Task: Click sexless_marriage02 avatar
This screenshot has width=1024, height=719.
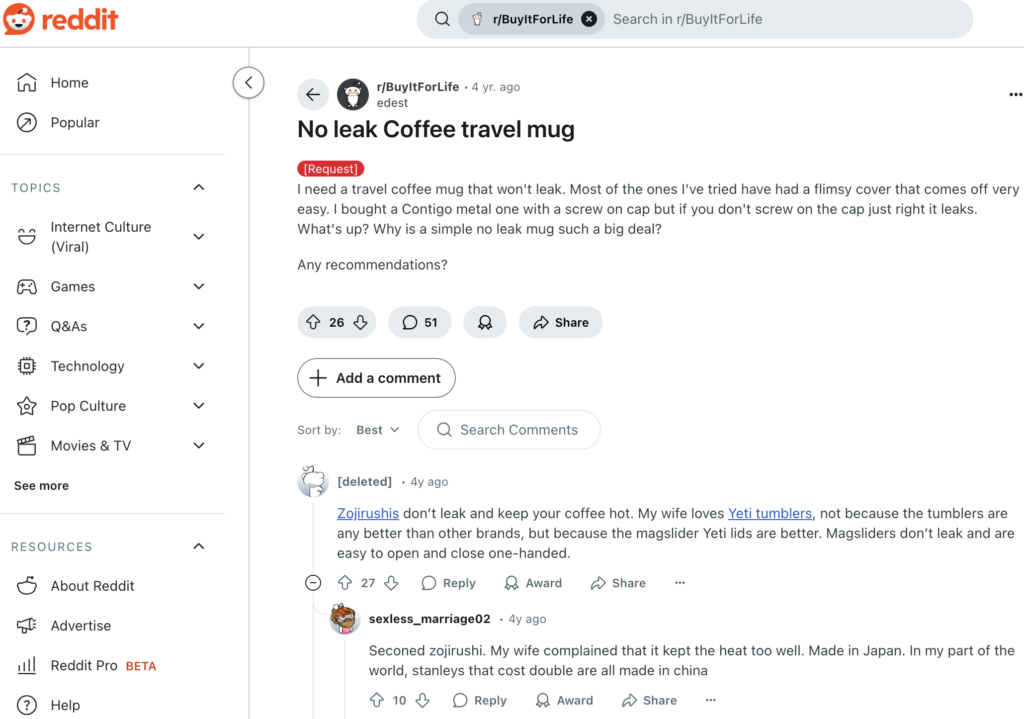Action: [345, 619]
